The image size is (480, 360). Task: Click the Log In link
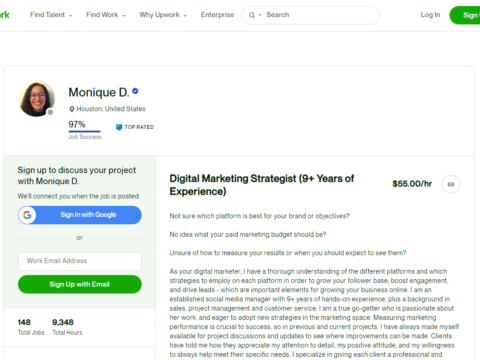click(430, 15)
